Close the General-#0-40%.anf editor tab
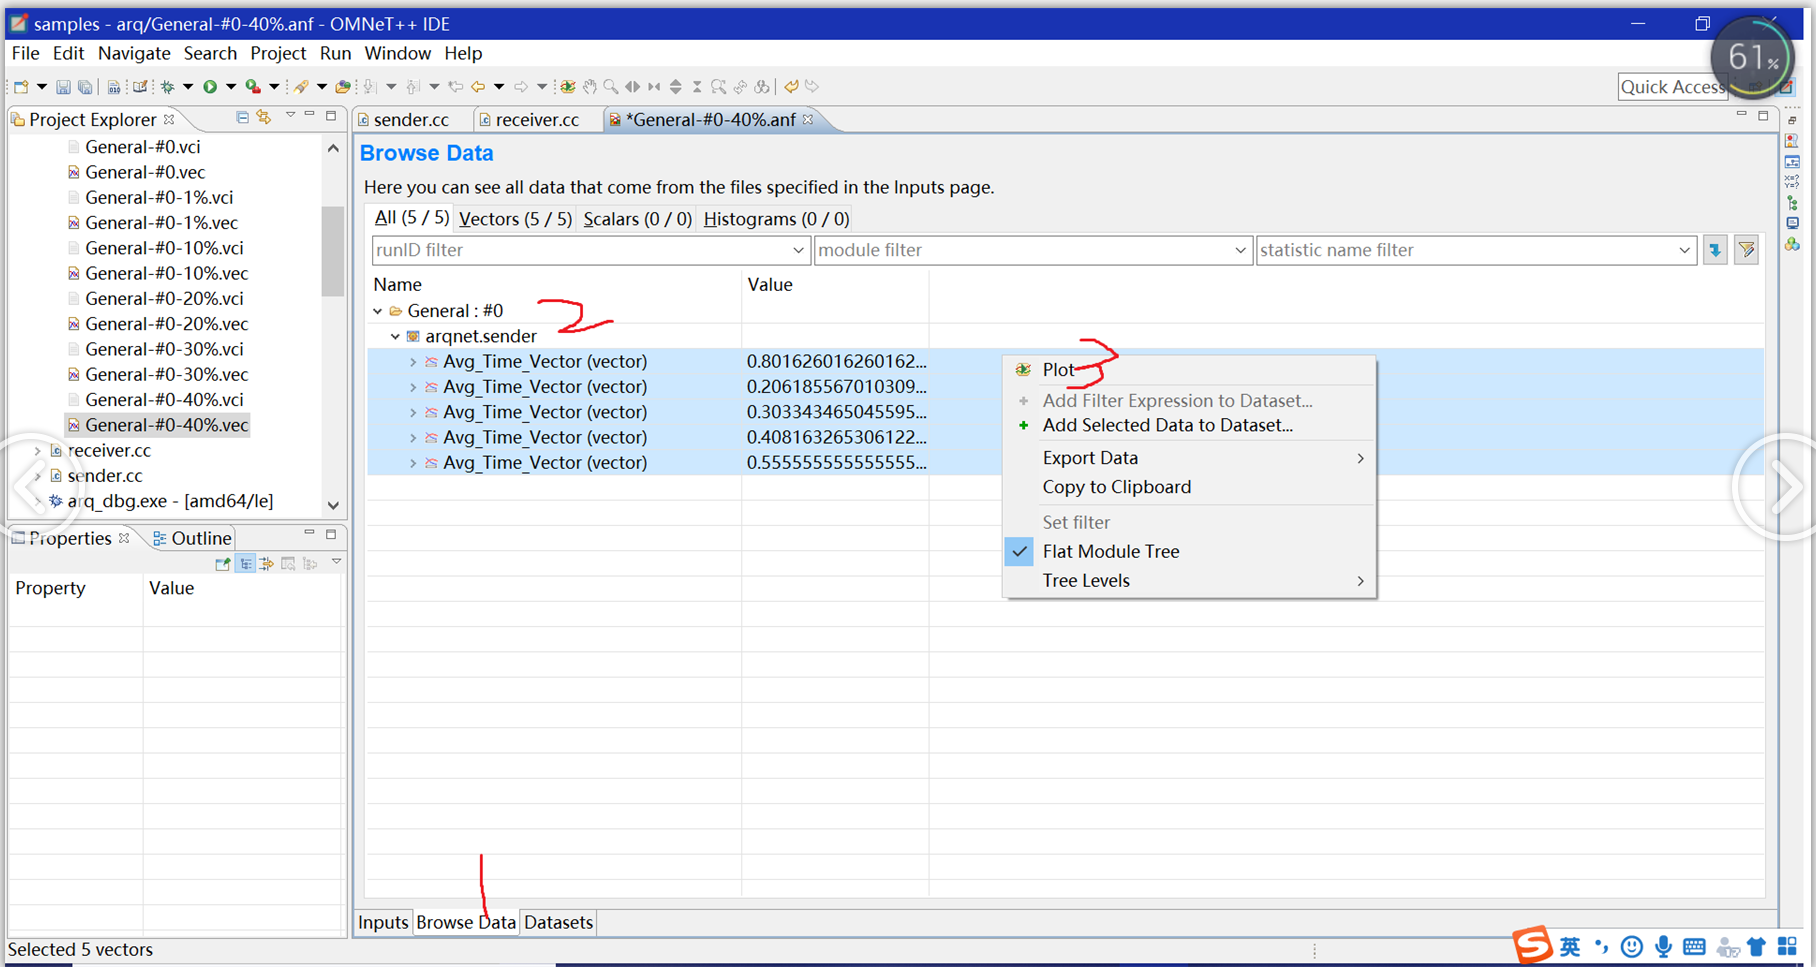Screen dimensions: 1816x967 [x=808, y=120]
